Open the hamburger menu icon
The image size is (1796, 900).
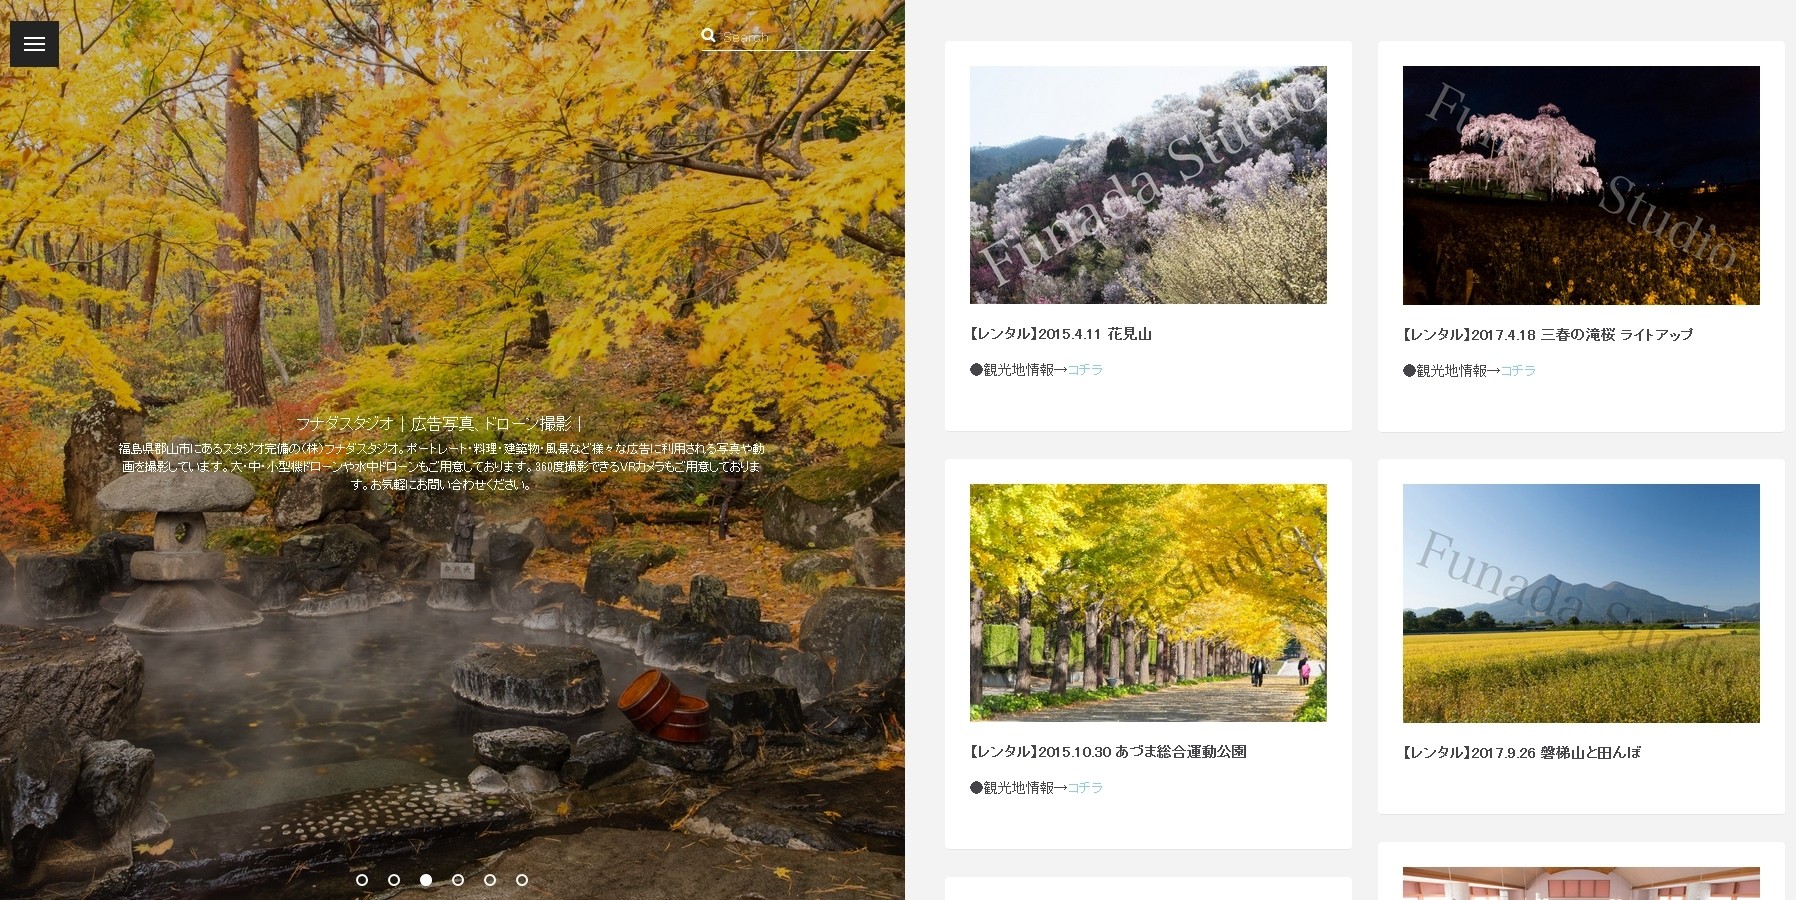click(34, 44)
